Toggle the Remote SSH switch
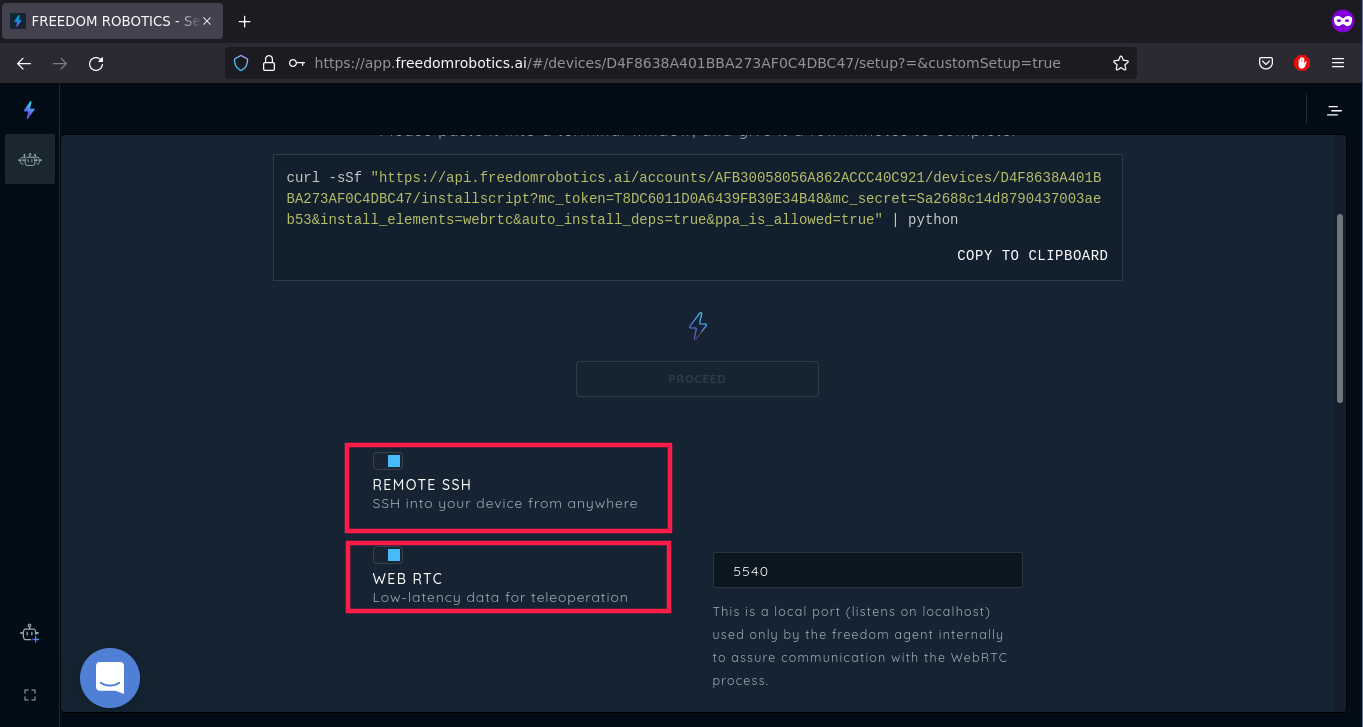This screenshot has height=727, width=1363. click(x=387, y=461)
